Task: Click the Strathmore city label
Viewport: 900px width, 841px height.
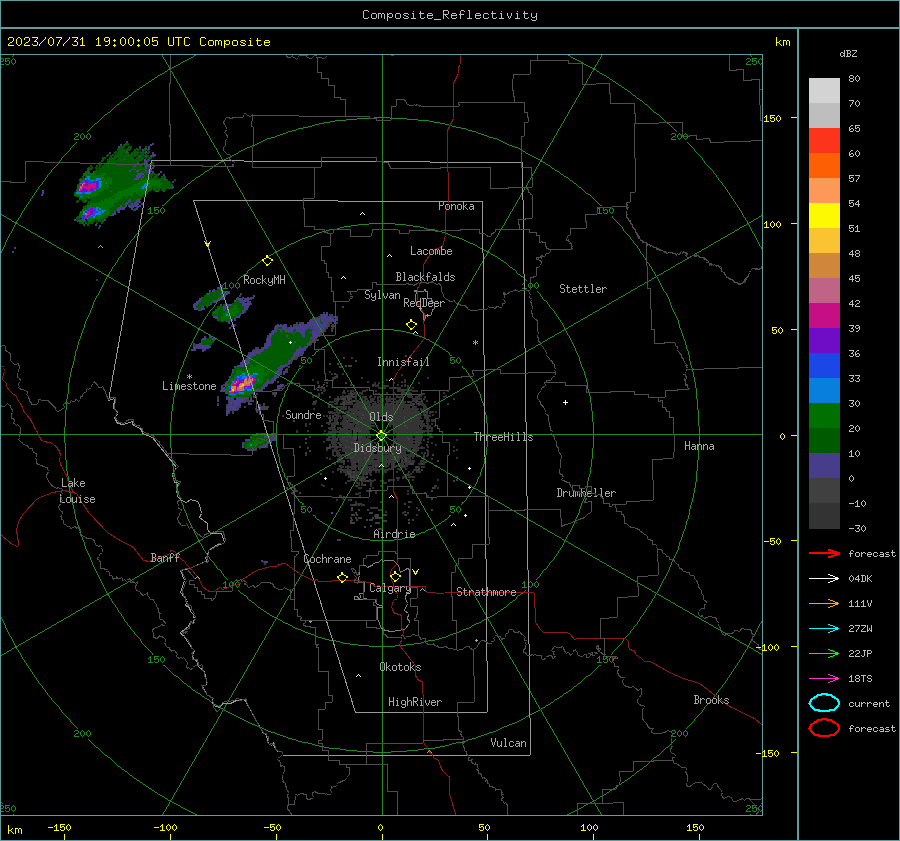Action: coord(487,592)
